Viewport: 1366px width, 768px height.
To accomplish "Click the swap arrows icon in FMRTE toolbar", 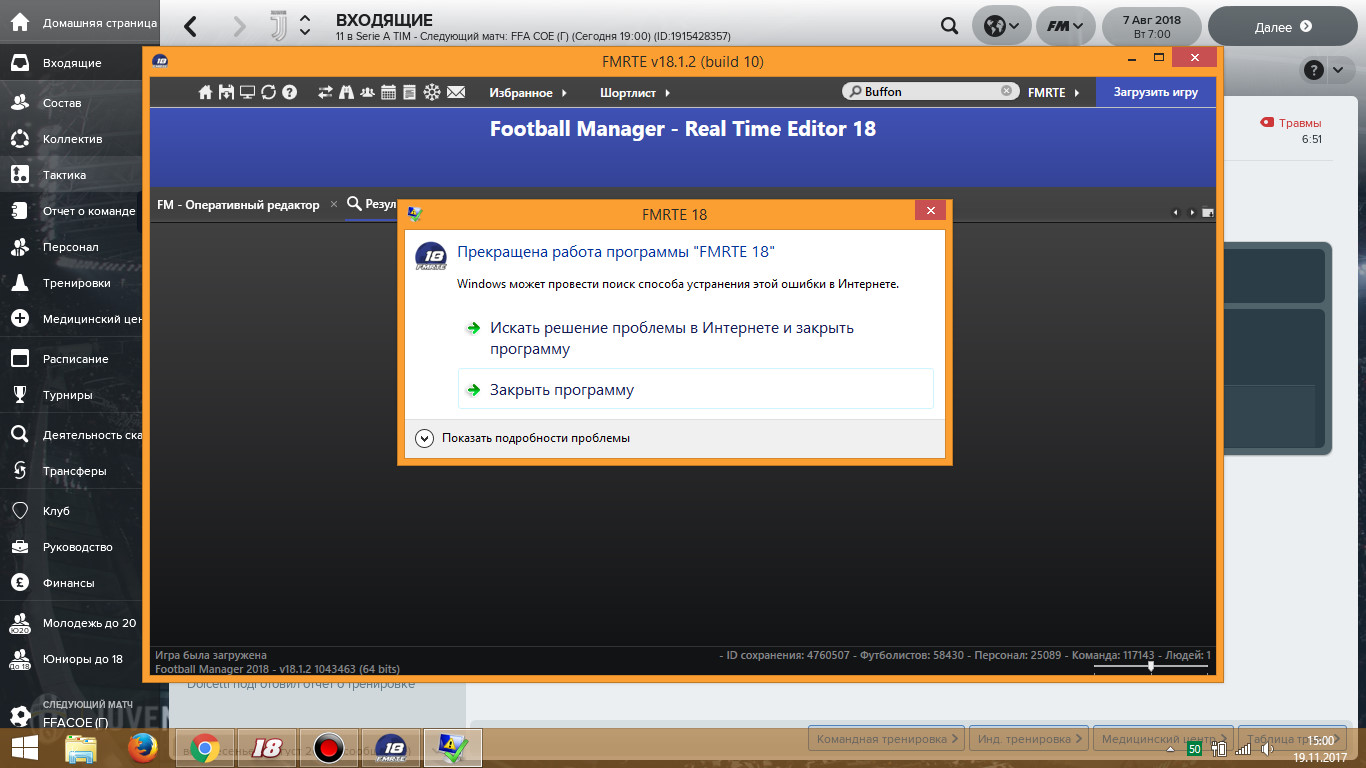I will tap(325, 92).
